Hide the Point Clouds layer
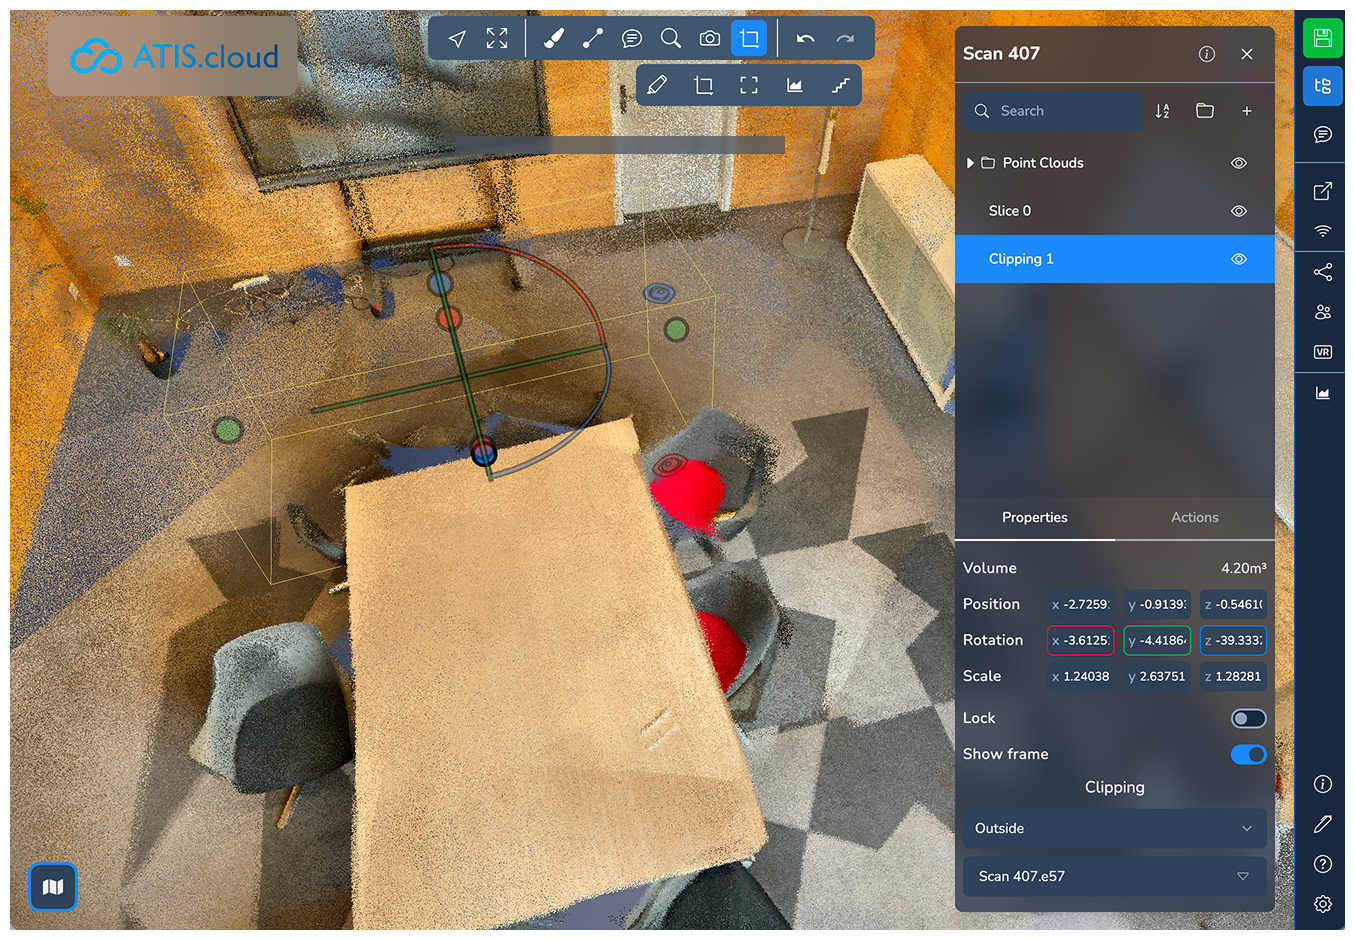This screenshot has width=1355, height=940. tap(1238, 163)
